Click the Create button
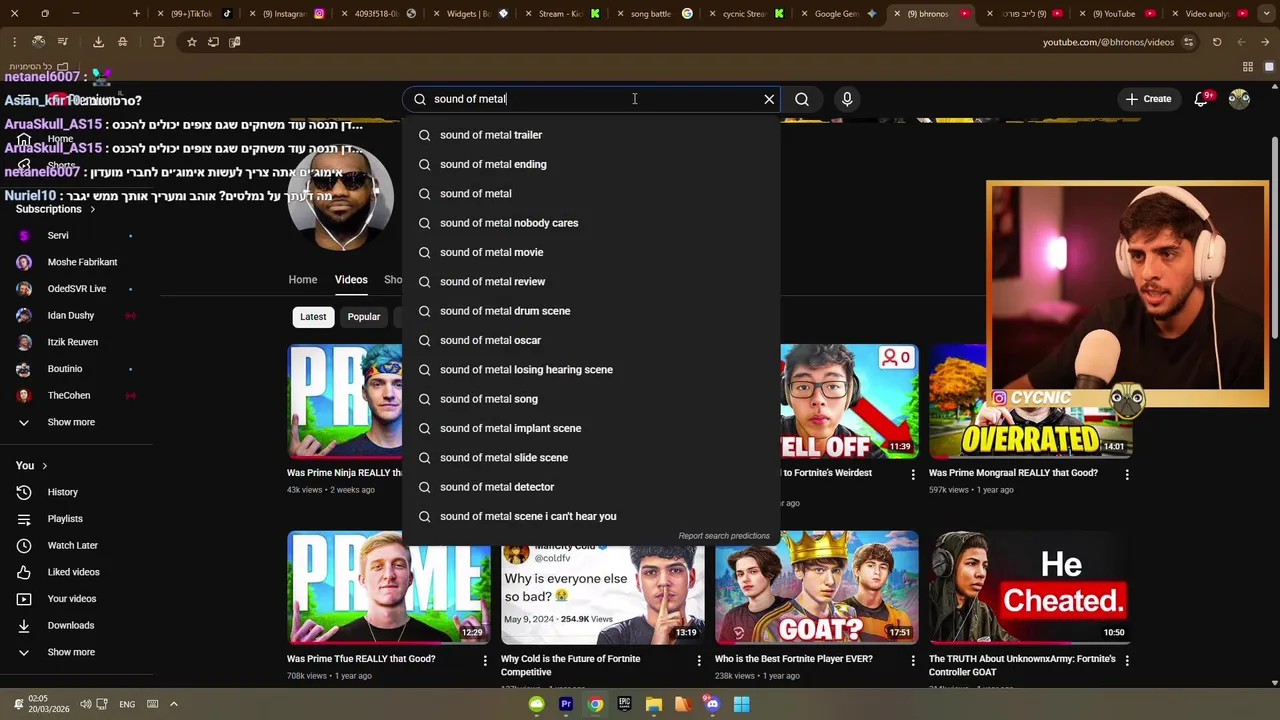The image size is (1280, 720). (1148, 99)
